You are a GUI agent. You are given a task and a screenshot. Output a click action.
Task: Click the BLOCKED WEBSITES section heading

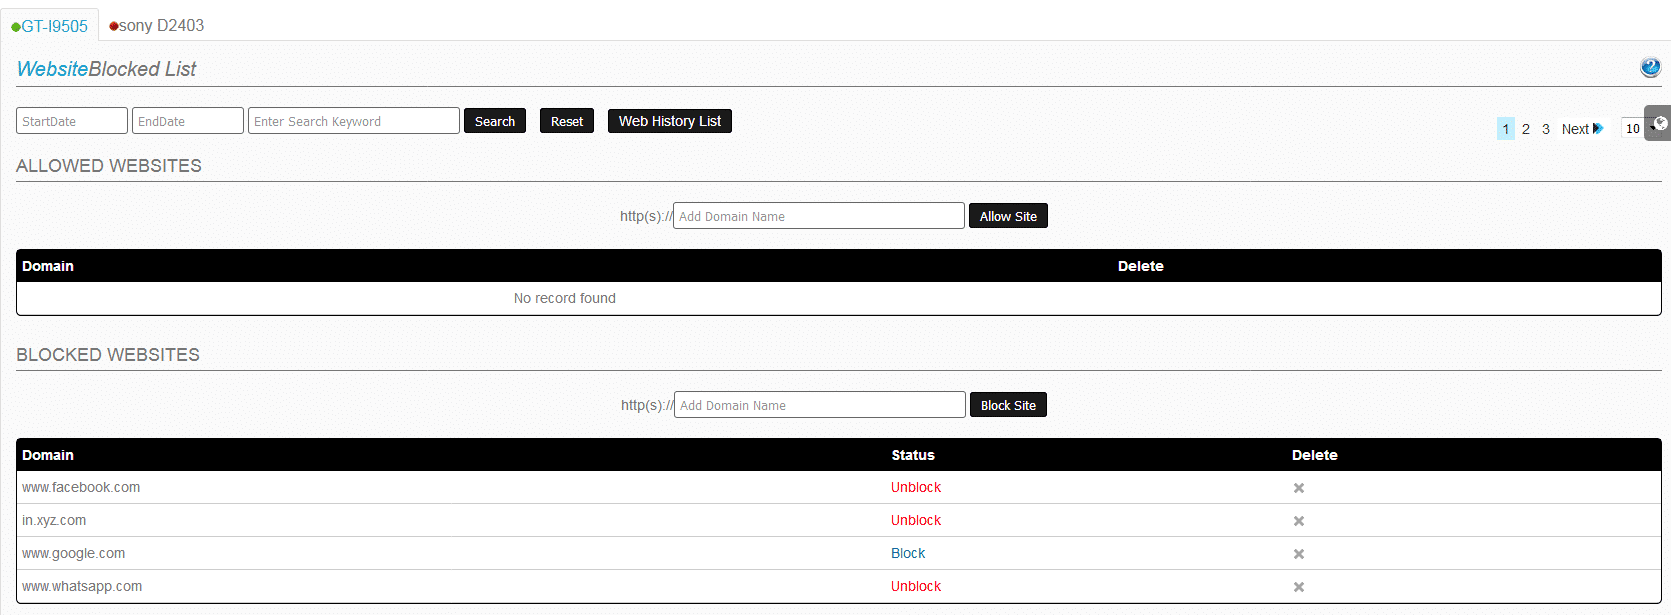(108, 355)
